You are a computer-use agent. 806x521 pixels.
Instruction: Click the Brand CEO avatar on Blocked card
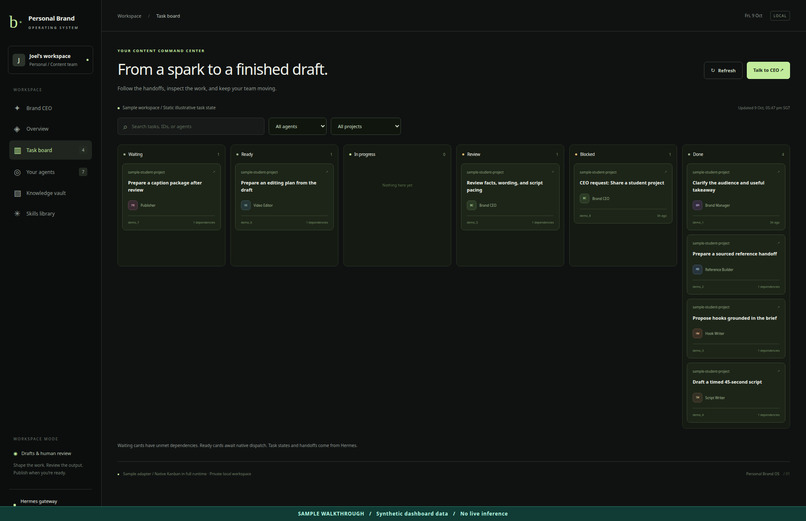pos(584,198)
